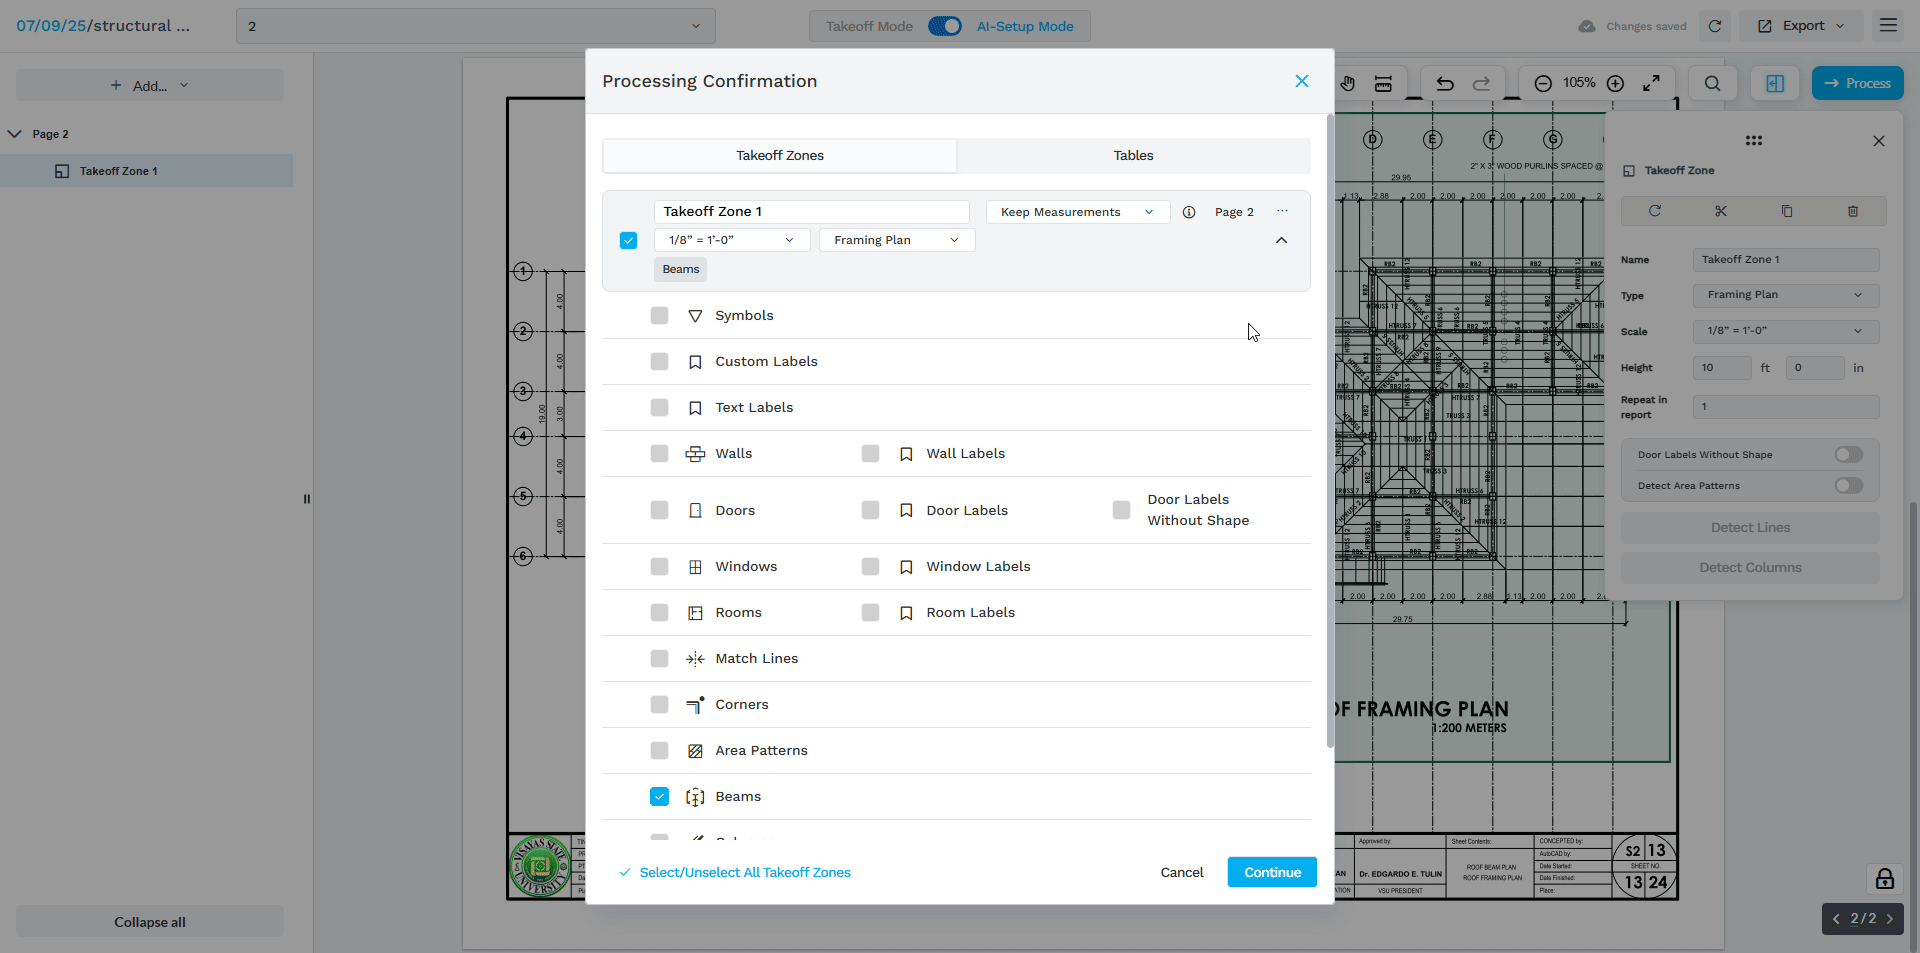Click the refresh icon next to Export
The height and width of the screenshot is (953, 1920).
click(1715, 26)
